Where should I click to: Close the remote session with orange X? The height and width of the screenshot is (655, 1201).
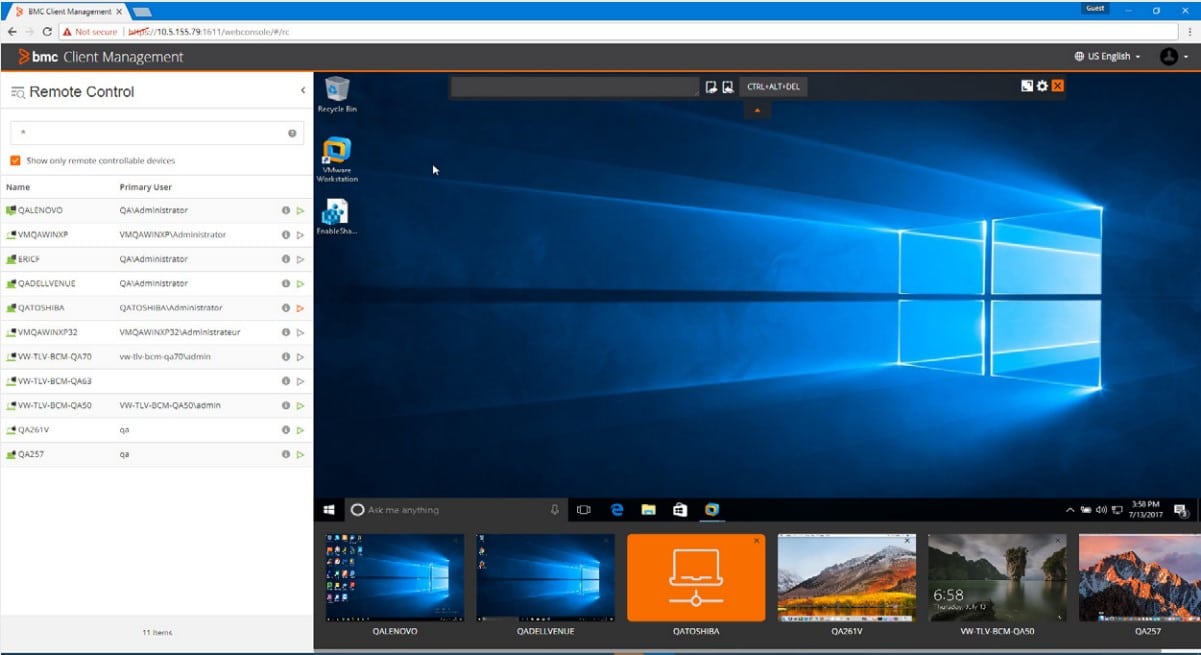(x=1058, y=86)
